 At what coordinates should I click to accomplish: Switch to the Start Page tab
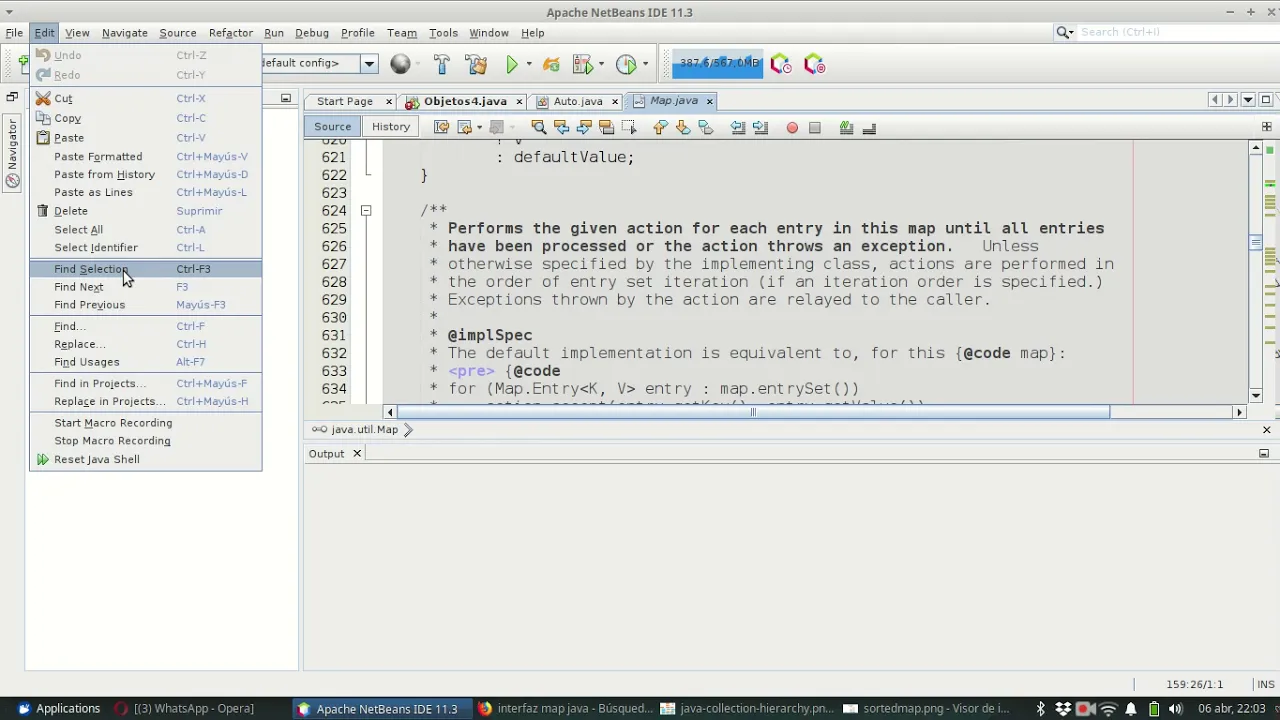pos(345,101)
